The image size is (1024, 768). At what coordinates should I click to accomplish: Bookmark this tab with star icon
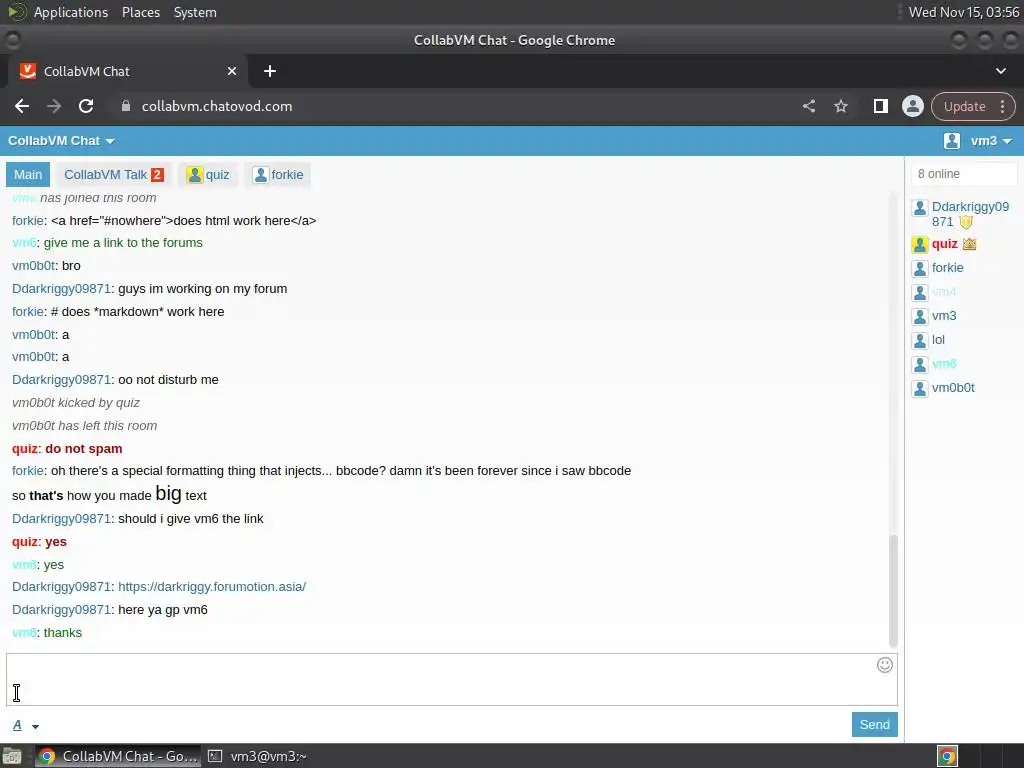(840, 106)
